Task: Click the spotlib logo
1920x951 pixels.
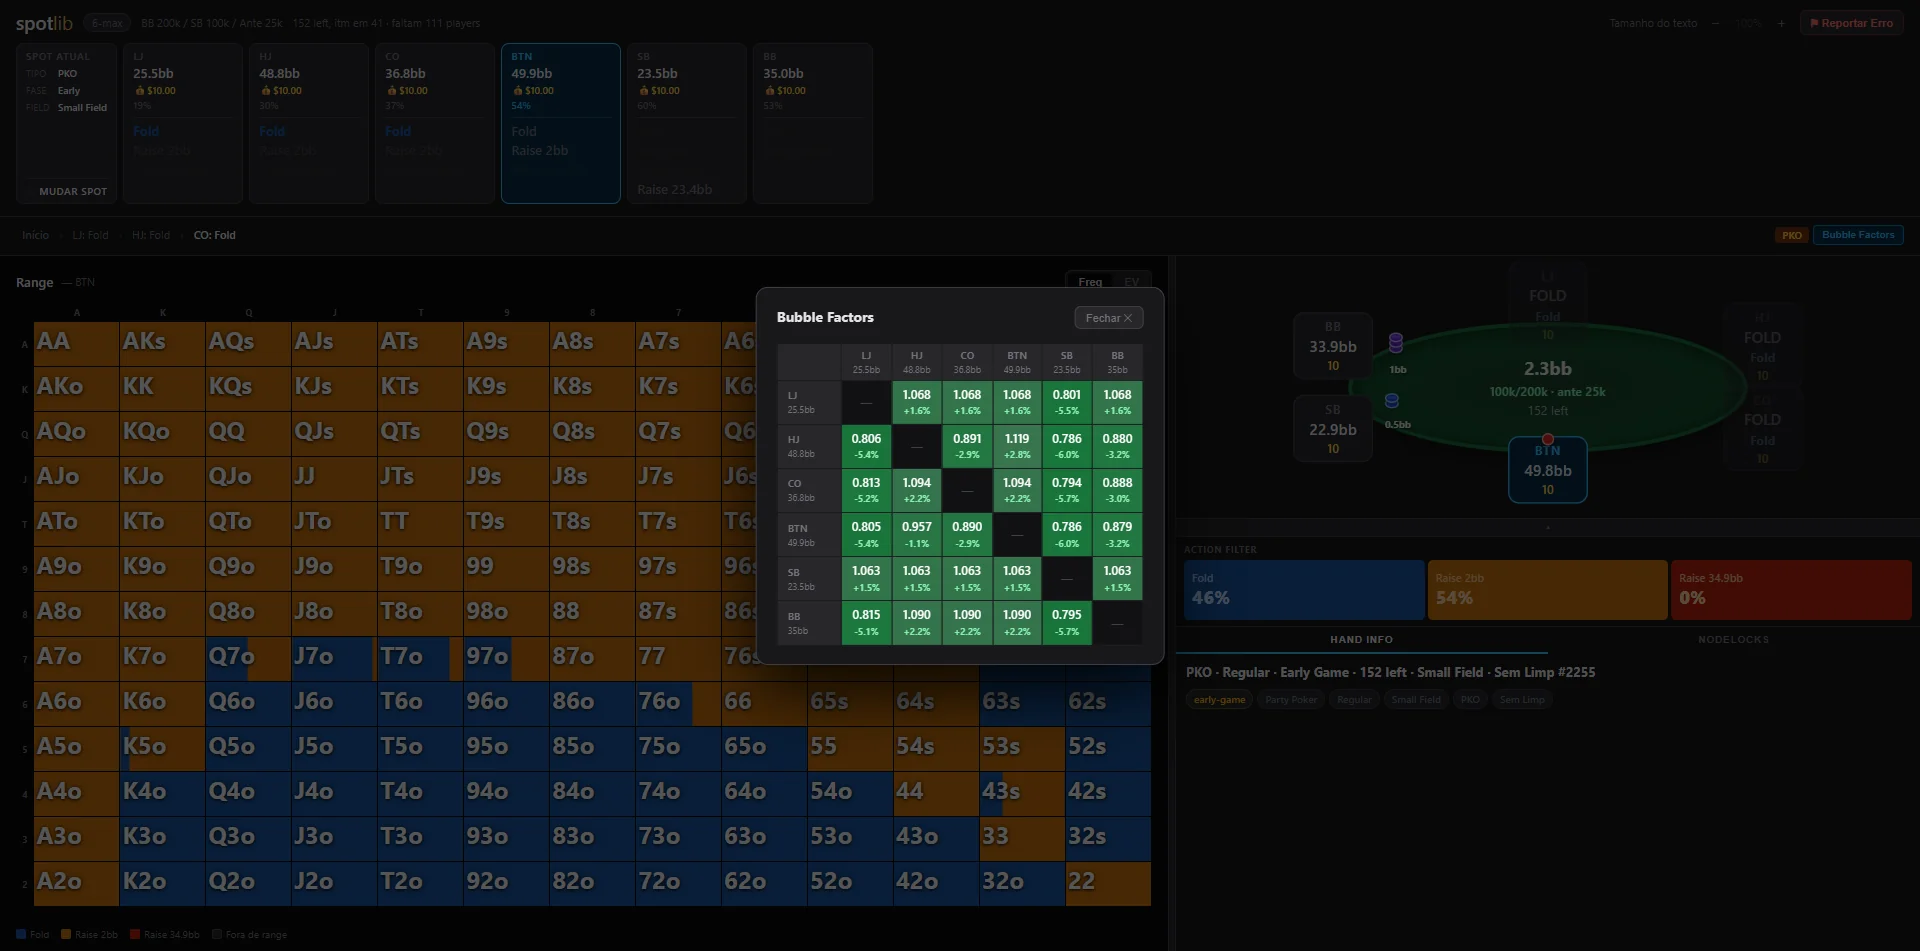Action: click(x=44, y=23)
